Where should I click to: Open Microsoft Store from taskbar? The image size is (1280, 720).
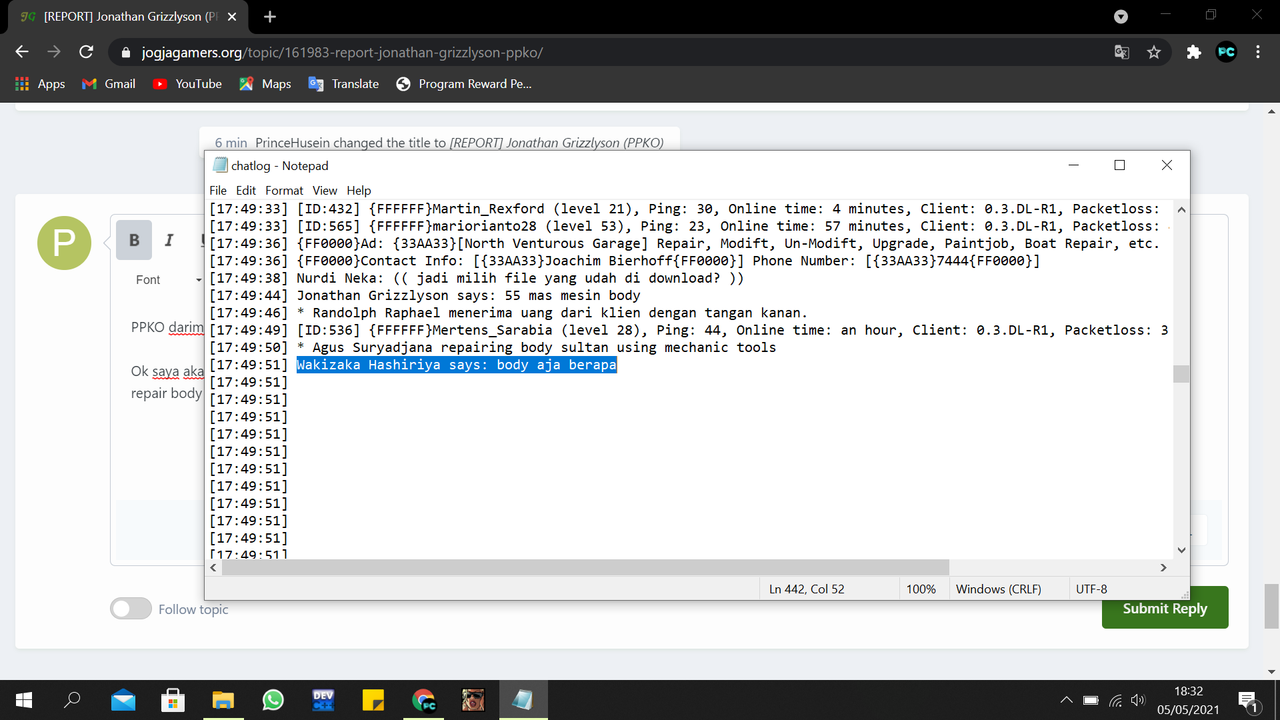(x=173, y=700)
